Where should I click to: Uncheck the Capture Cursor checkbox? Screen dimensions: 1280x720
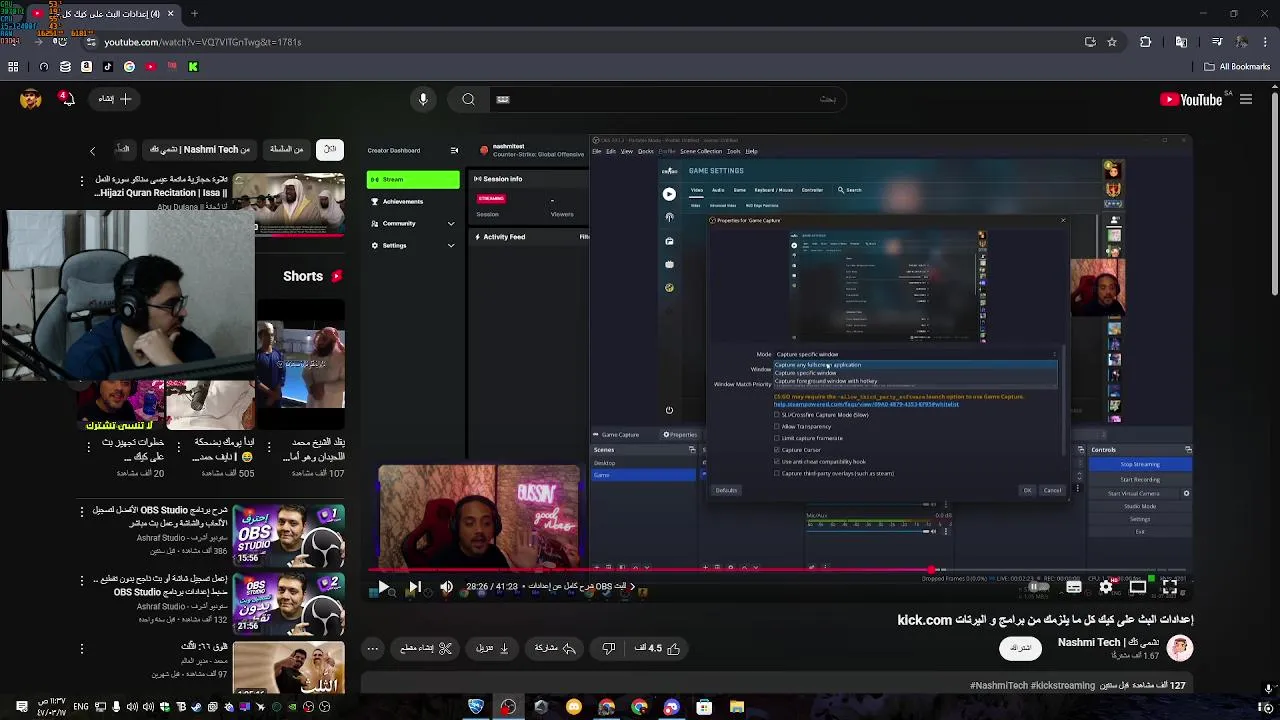(x=777, y=450)
